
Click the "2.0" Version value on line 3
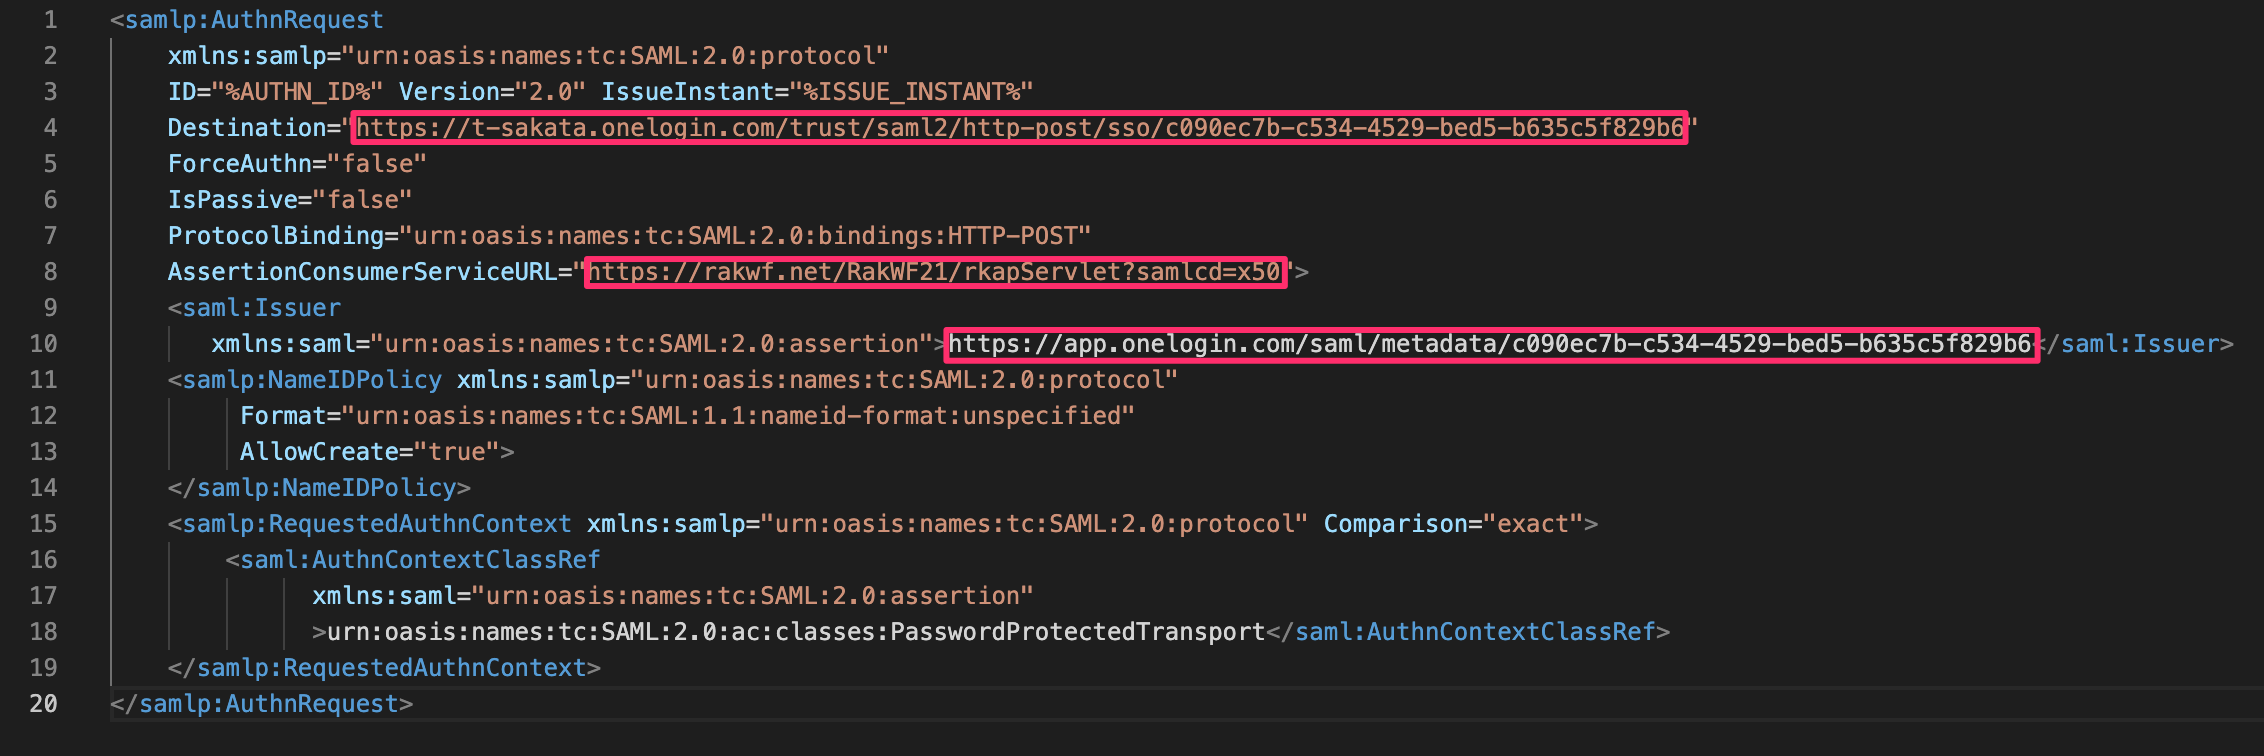(x=551, y=92)
